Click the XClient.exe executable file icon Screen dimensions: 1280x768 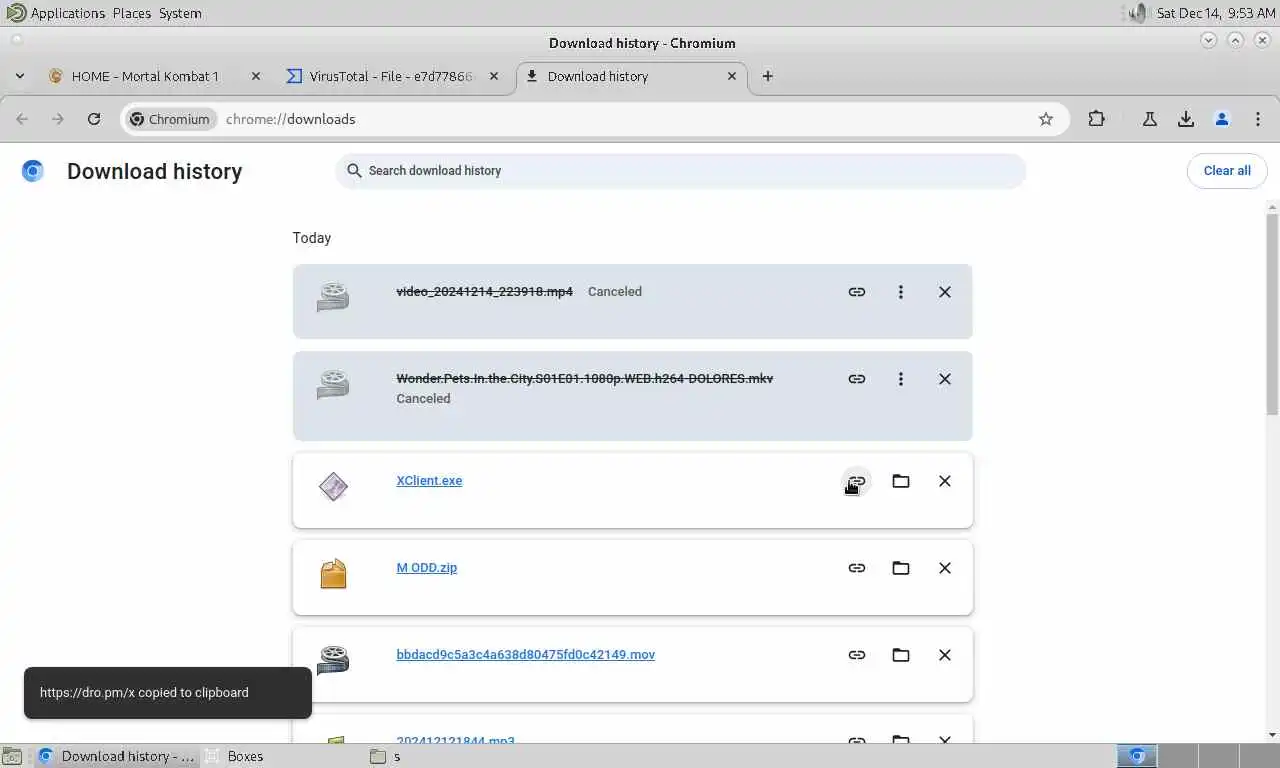[333, 486]
